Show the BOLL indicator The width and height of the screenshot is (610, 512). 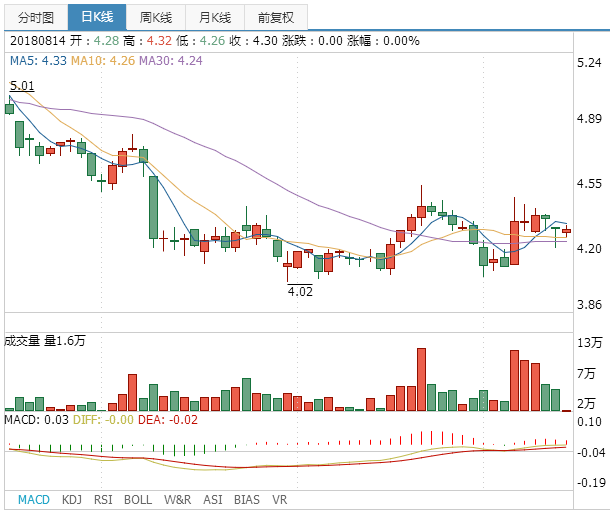click(138, 500)
